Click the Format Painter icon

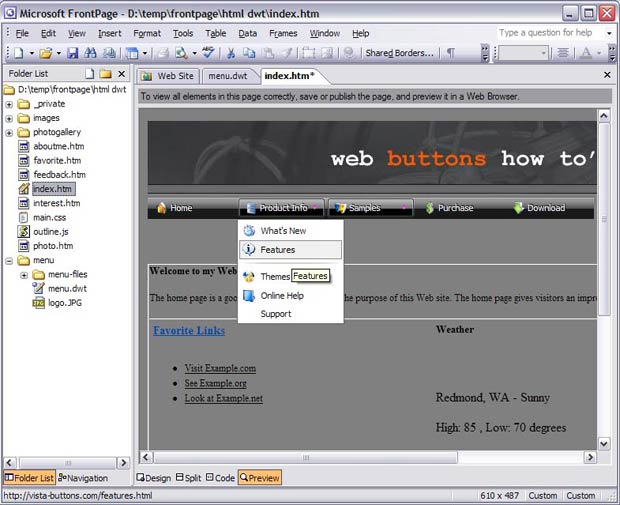click(287, 53)
